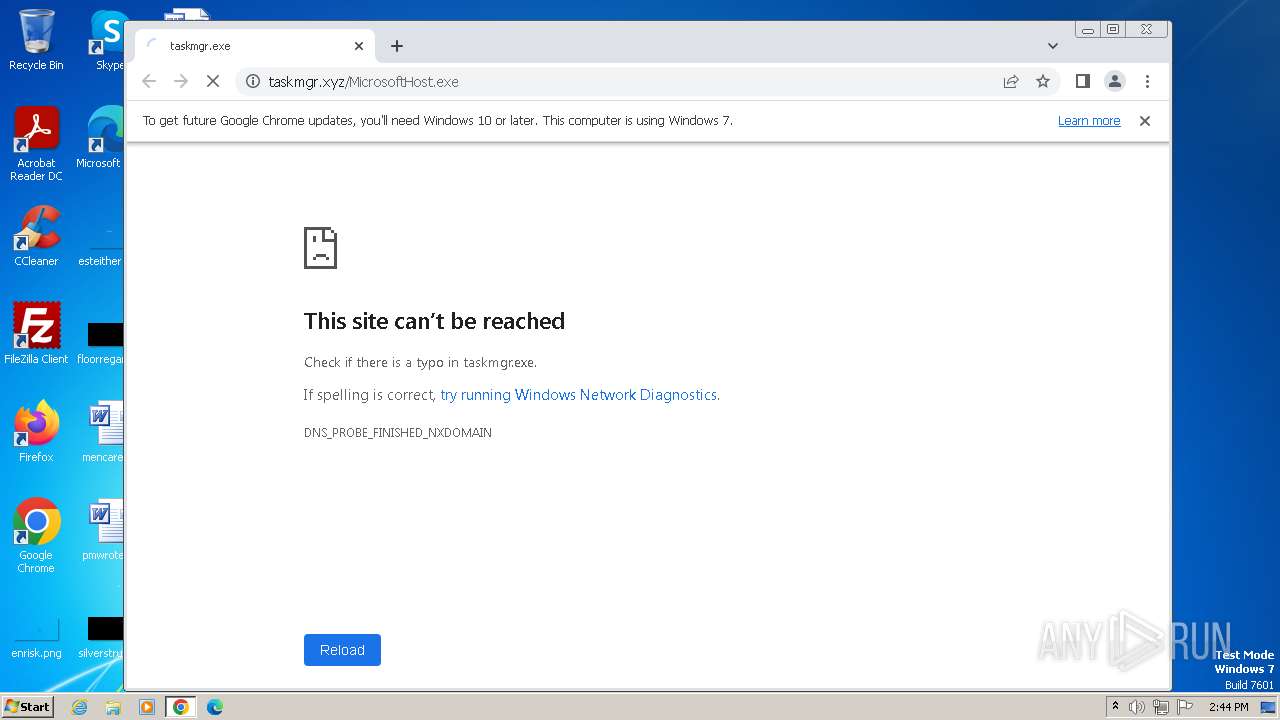Open FileZilla Client desktop shortcut
The height and width of the screenshot is (720, 1280).
(x=36, y=334)
